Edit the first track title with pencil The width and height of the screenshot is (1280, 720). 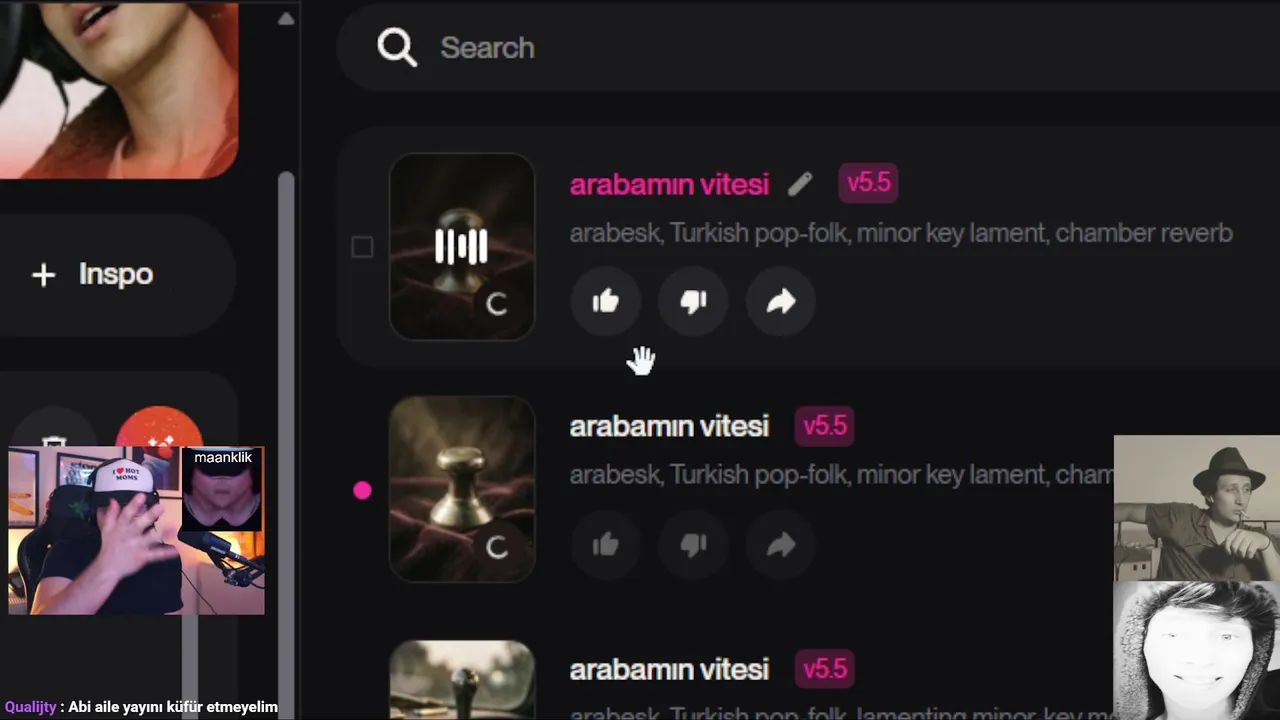[800, 184]
